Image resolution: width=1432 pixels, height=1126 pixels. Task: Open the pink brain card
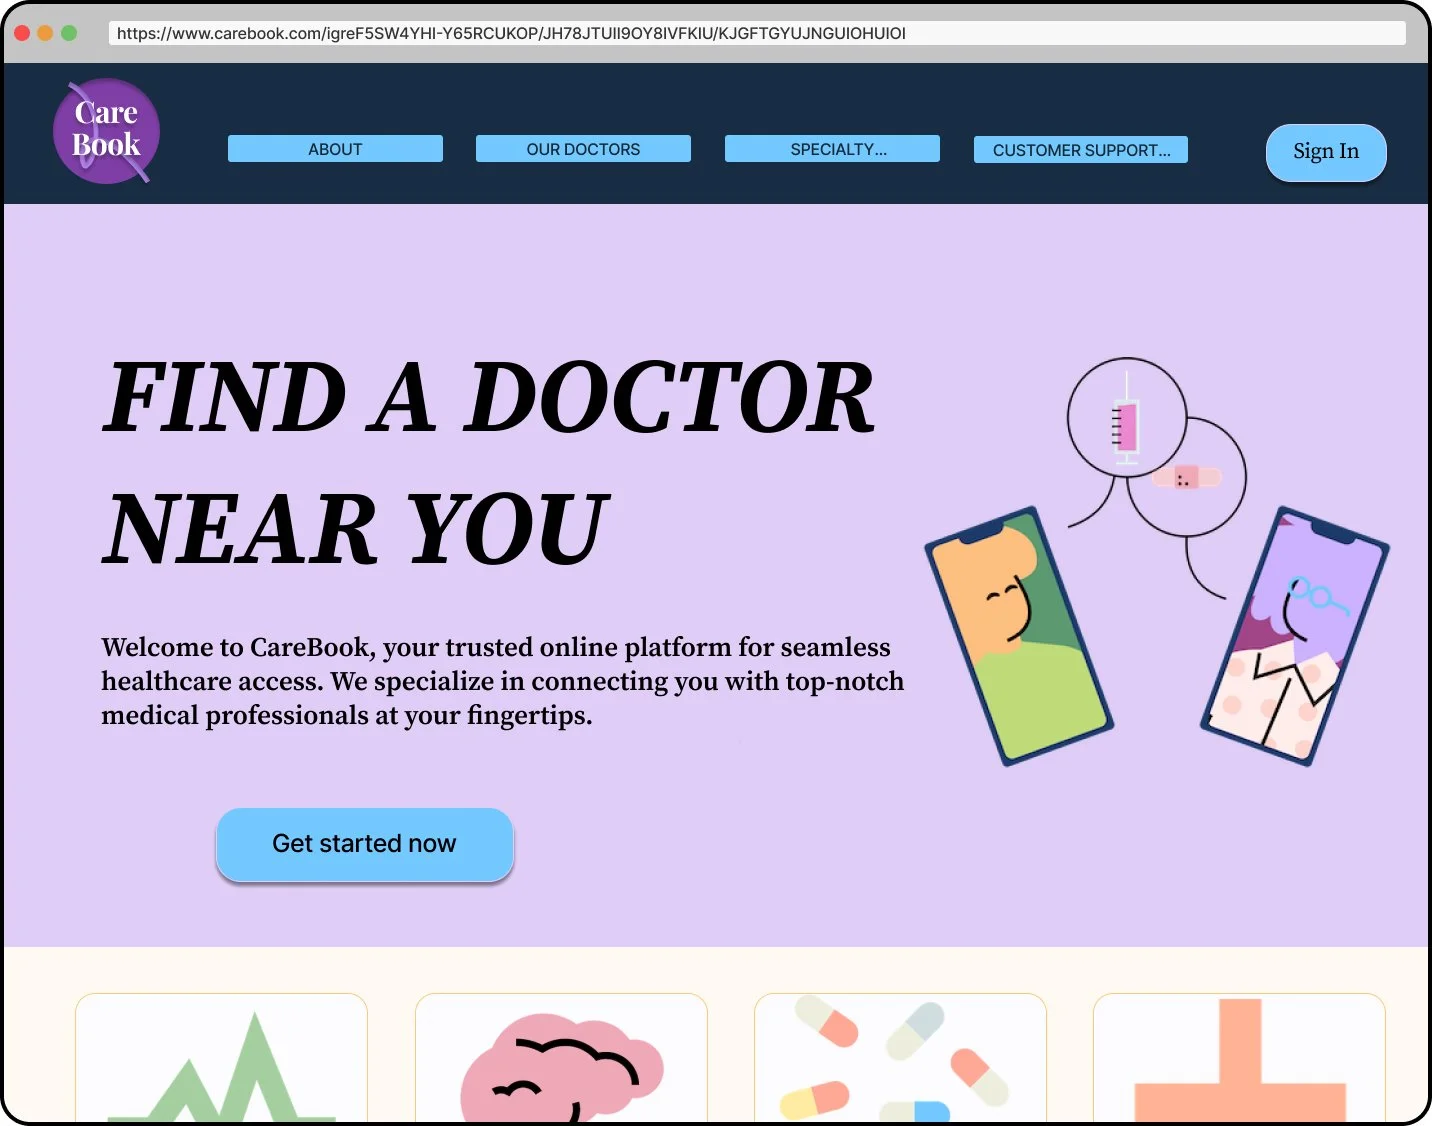point(561,1057)
